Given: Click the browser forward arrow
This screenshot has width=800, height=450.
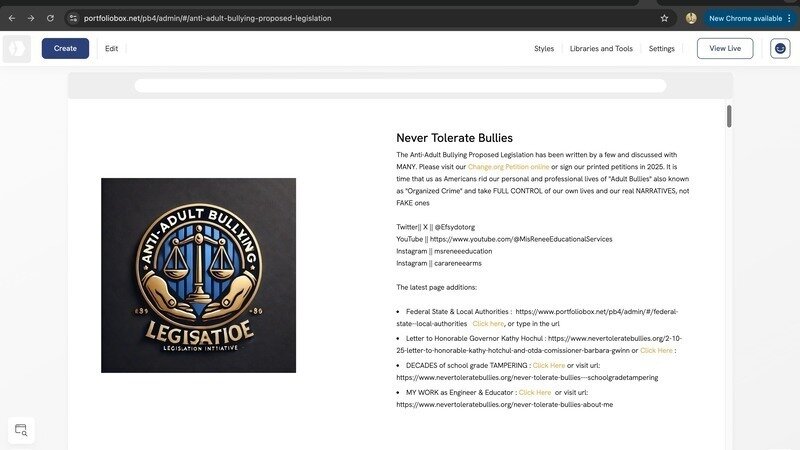Looking at the screenshot, I should (31, 18).
